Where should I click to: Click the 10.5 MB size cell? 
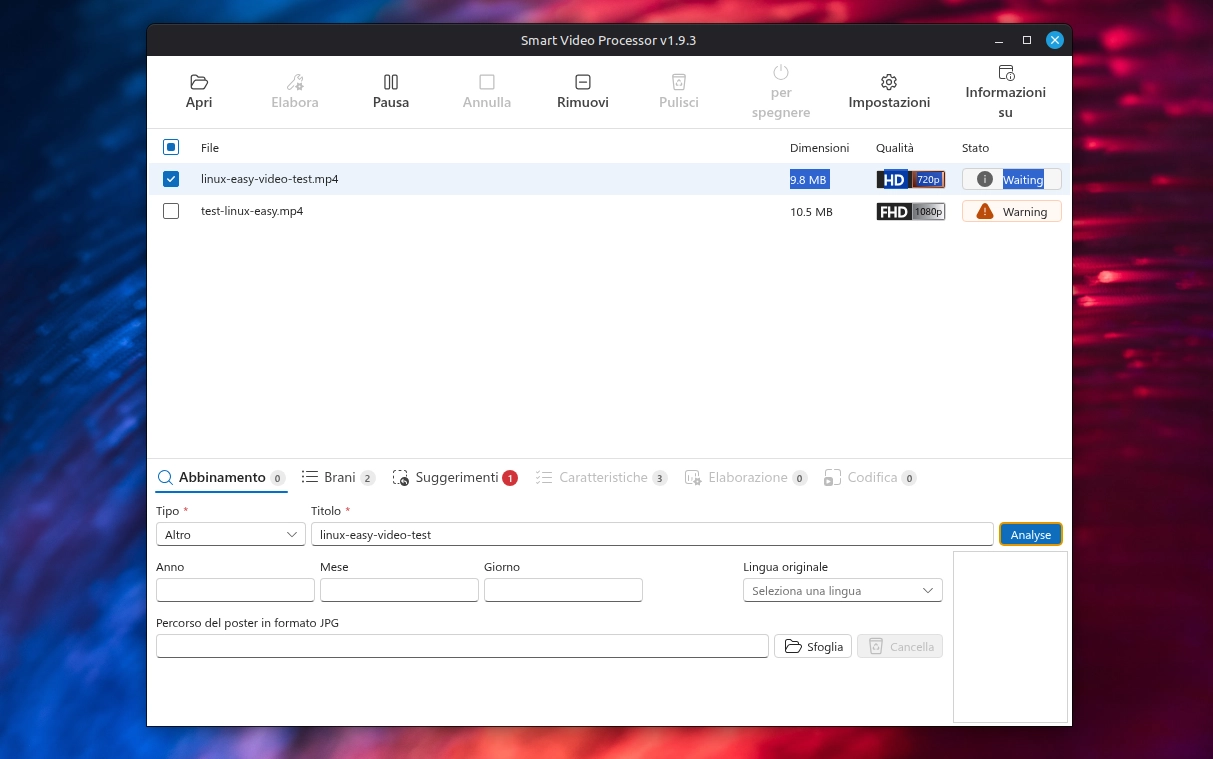click(x=811, y=212)
